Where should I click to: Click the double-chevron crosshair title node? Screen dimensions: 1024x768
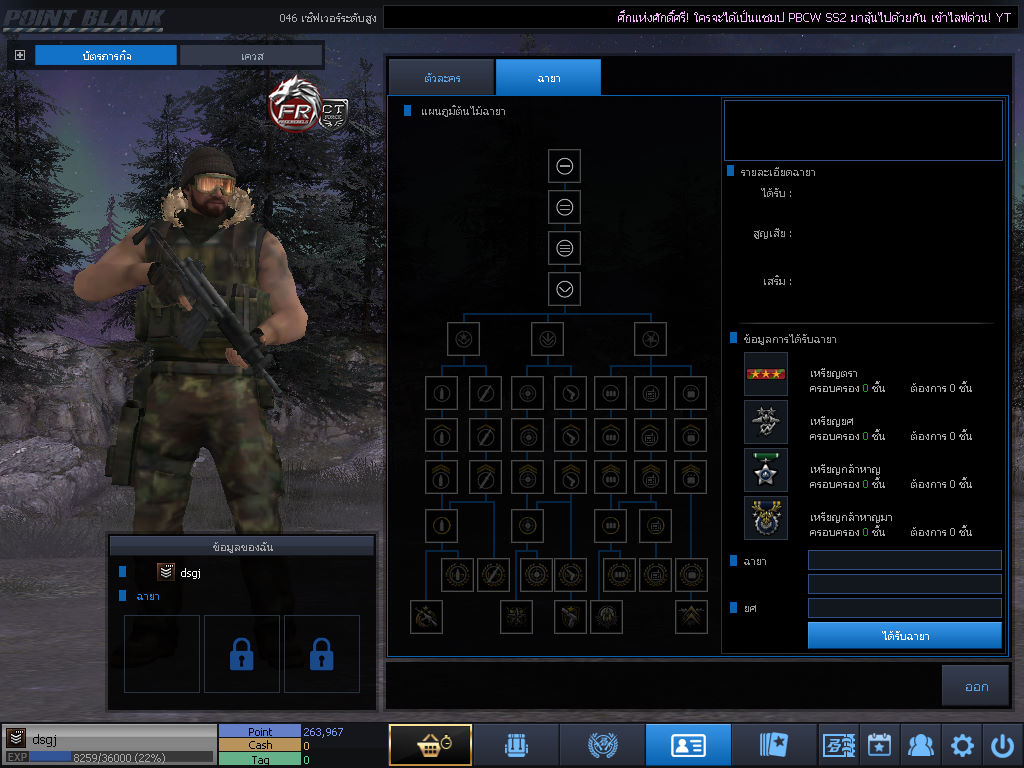tap(528, 477)
